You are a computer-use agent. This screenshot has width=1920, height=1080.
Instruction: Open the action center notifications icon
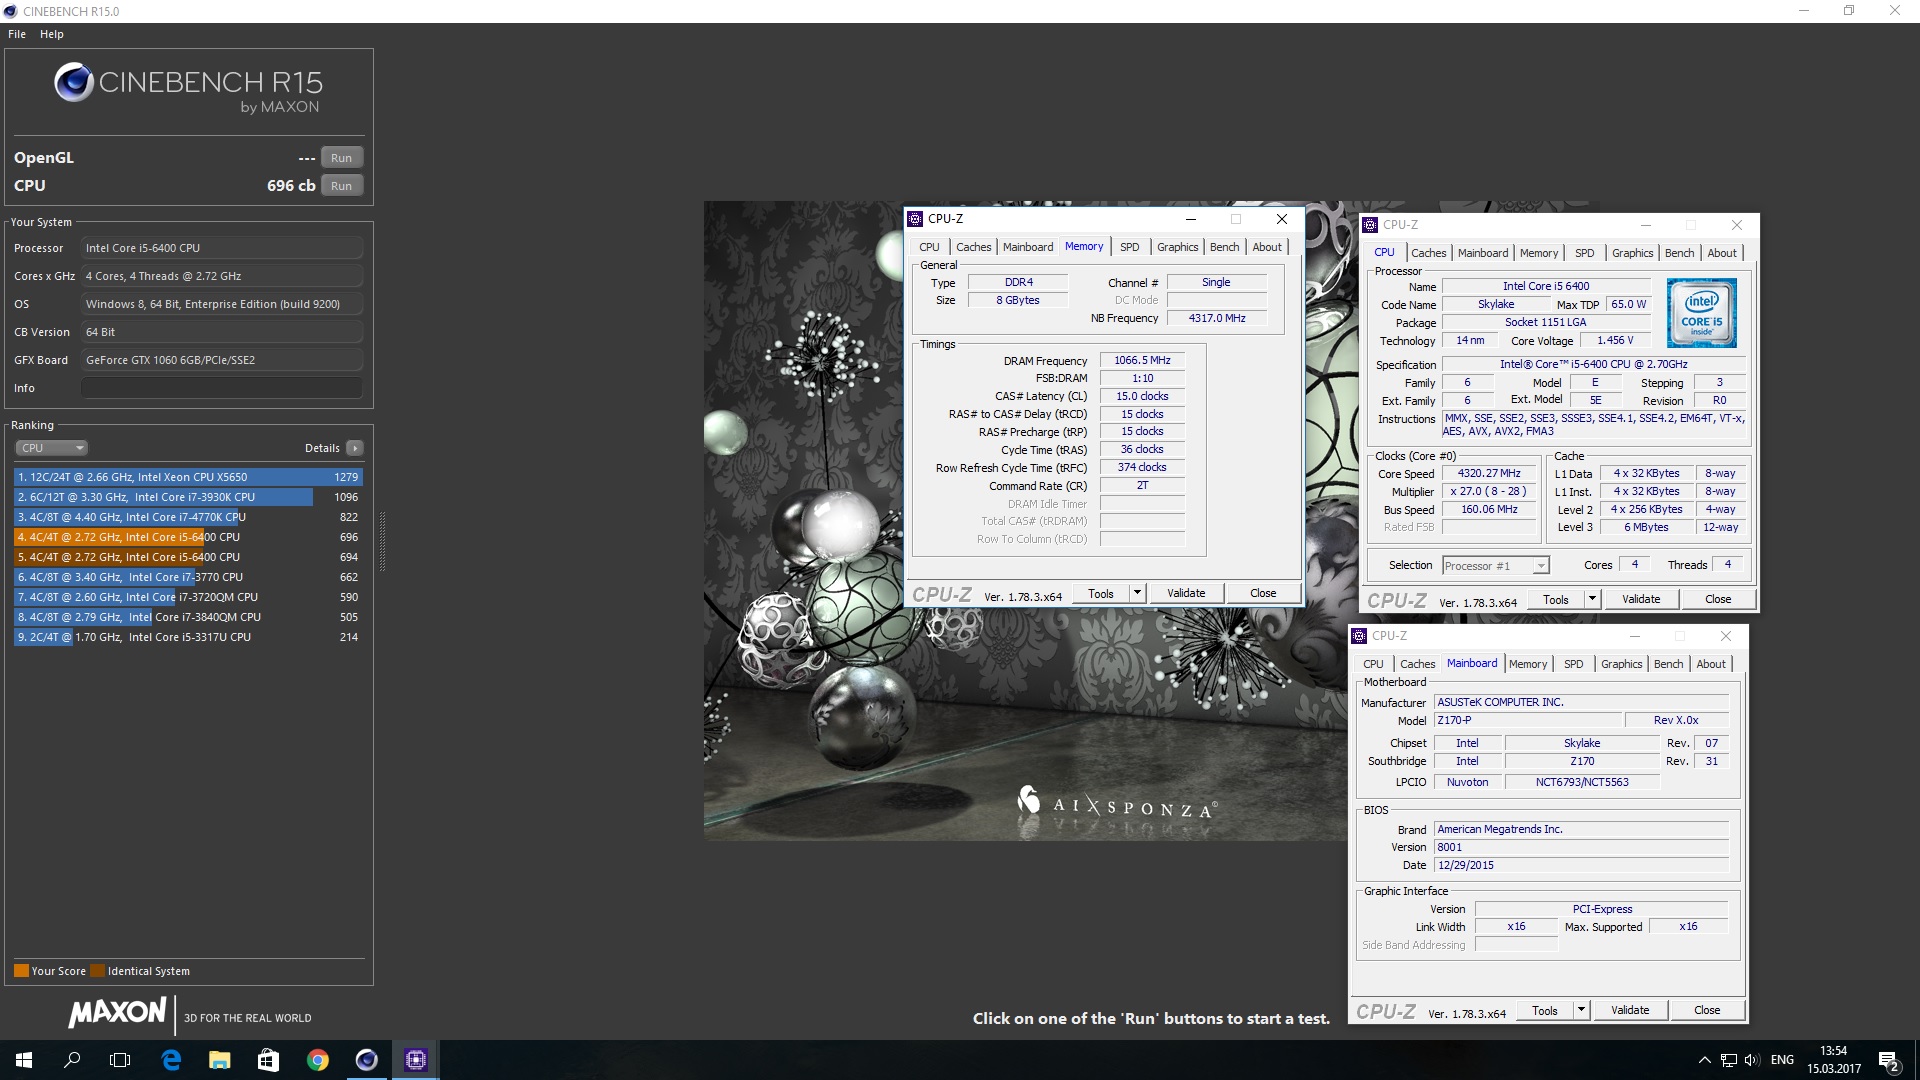point(1888,1060)
